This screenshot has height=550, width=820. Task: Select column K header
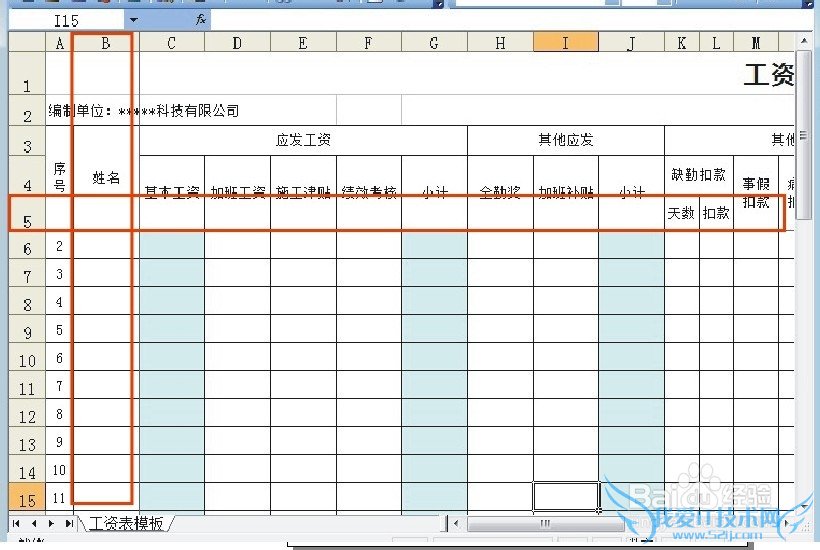pyautogui.click(x=682, y=42)
